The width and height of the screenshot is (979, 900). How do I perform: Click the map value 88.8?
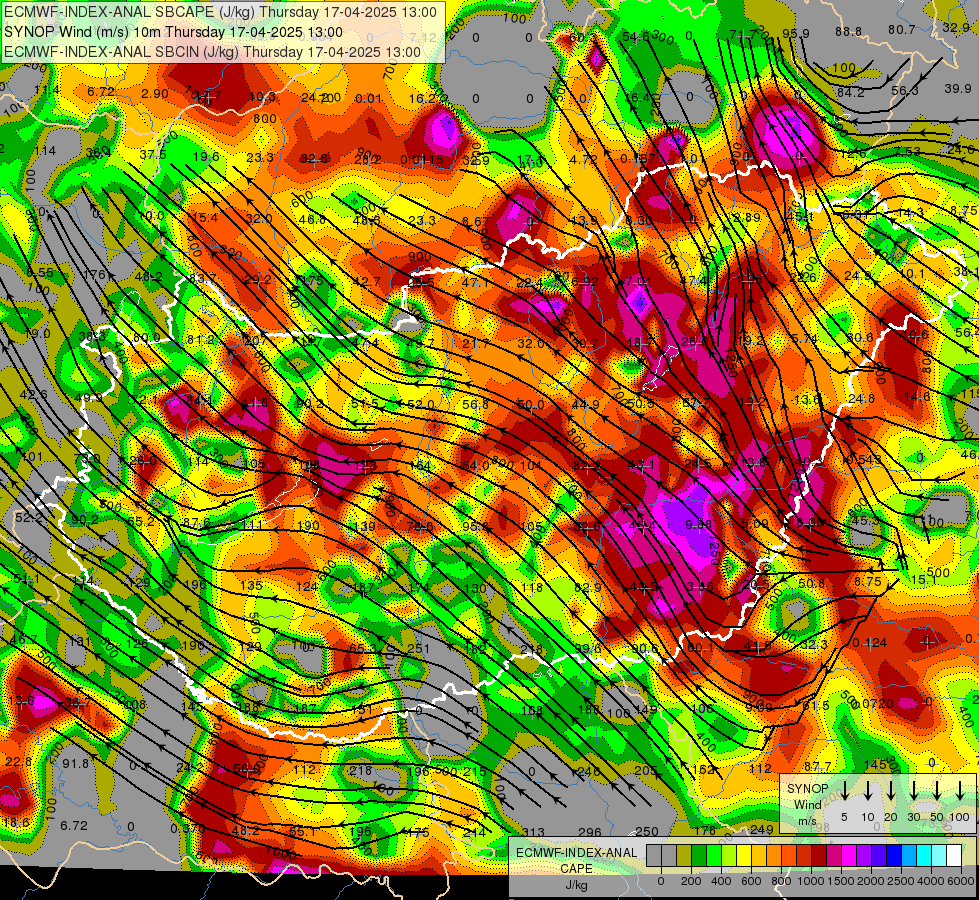[849, 31]
